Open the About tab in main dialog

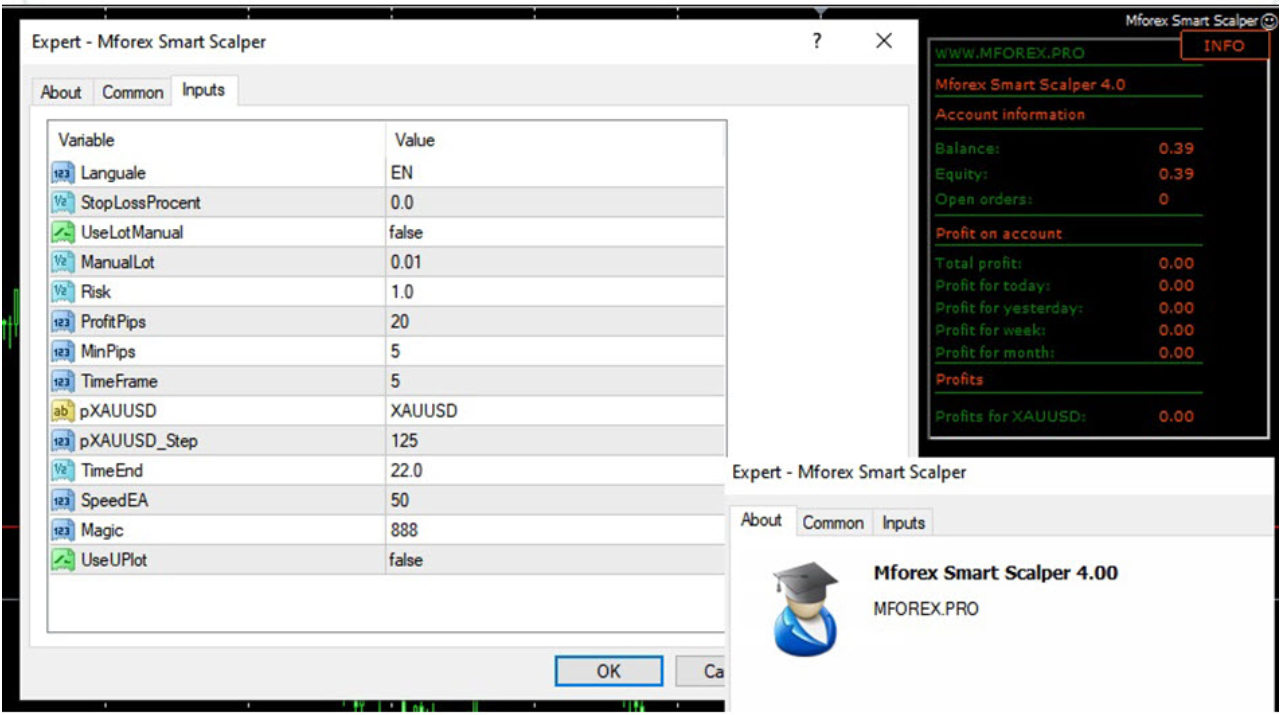61,92
